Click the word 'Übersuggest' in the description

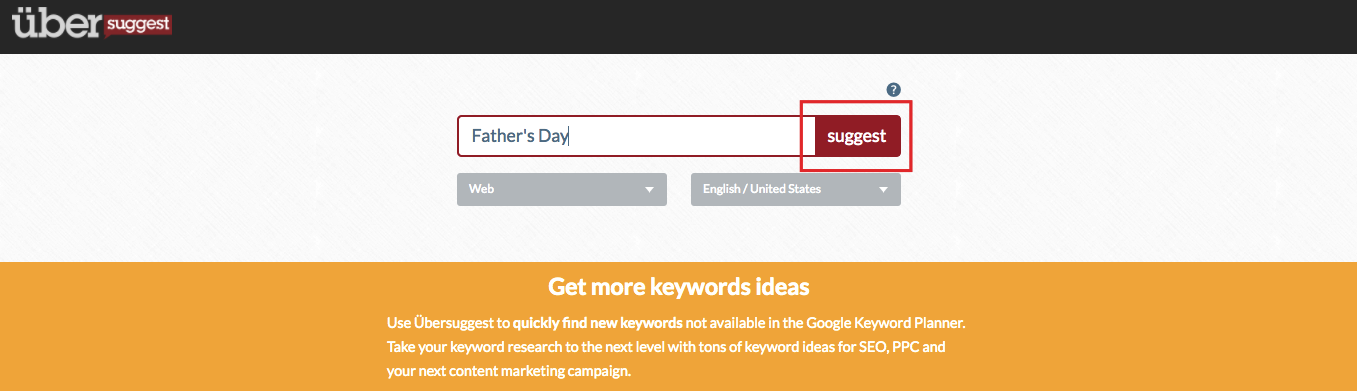tap(451, 325)
